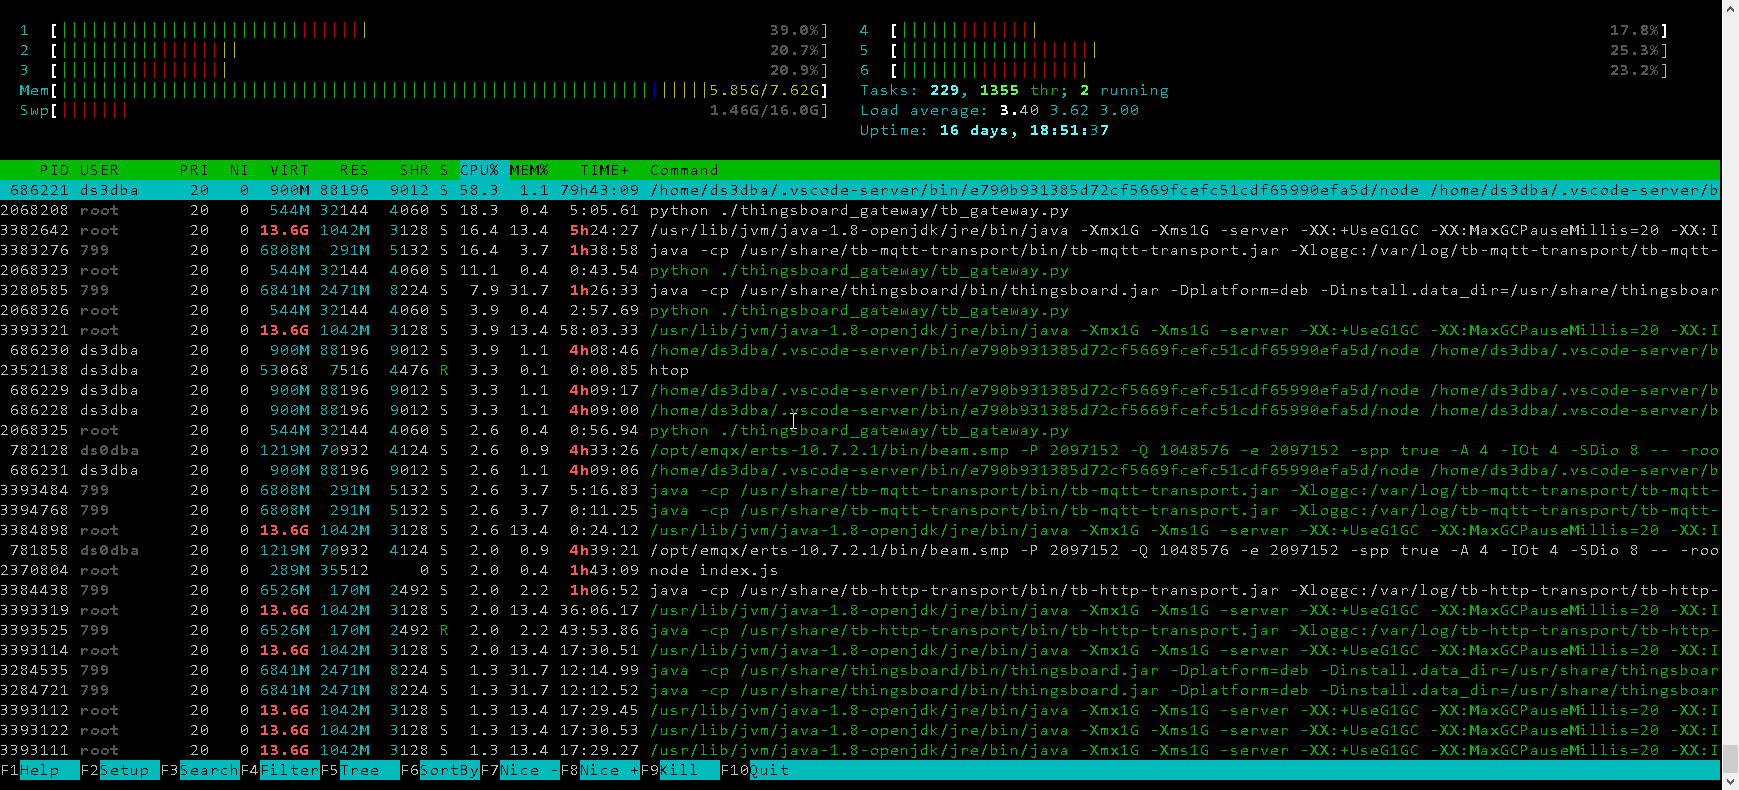
Task: Lower priority with F7 Nice -
Action: coord(520,770)
